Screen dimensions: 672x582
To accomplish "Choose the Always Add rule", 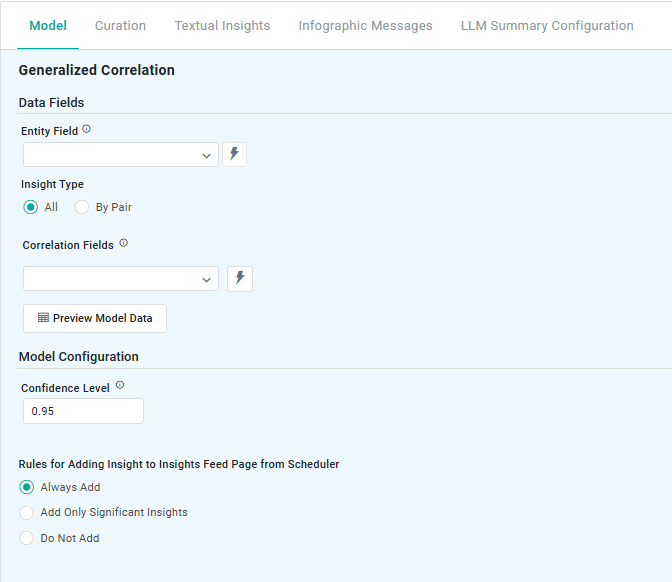I will pos(27,488).
